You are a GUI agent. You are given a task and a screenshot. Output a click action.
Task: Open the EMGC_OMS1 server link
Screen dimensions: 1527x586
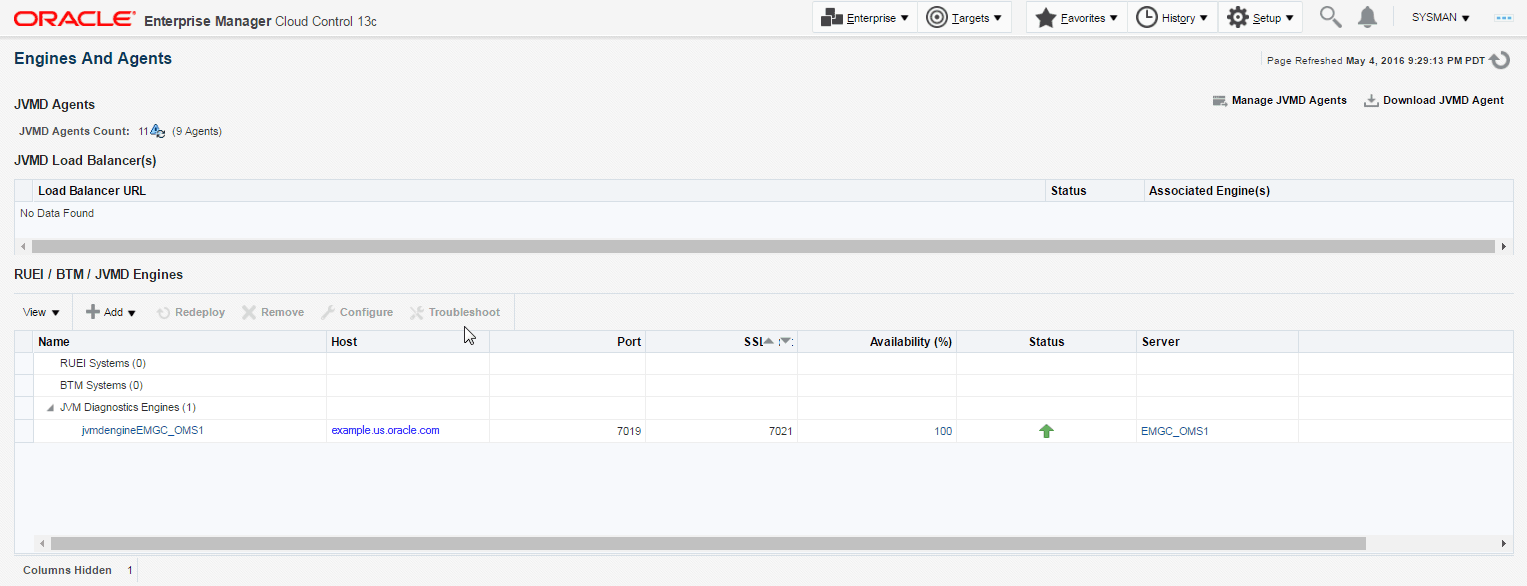point(1175,431)
